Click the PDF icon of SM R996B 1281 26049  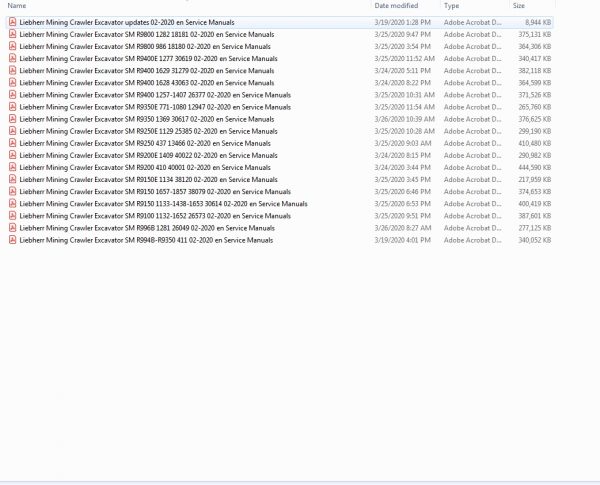13,227
